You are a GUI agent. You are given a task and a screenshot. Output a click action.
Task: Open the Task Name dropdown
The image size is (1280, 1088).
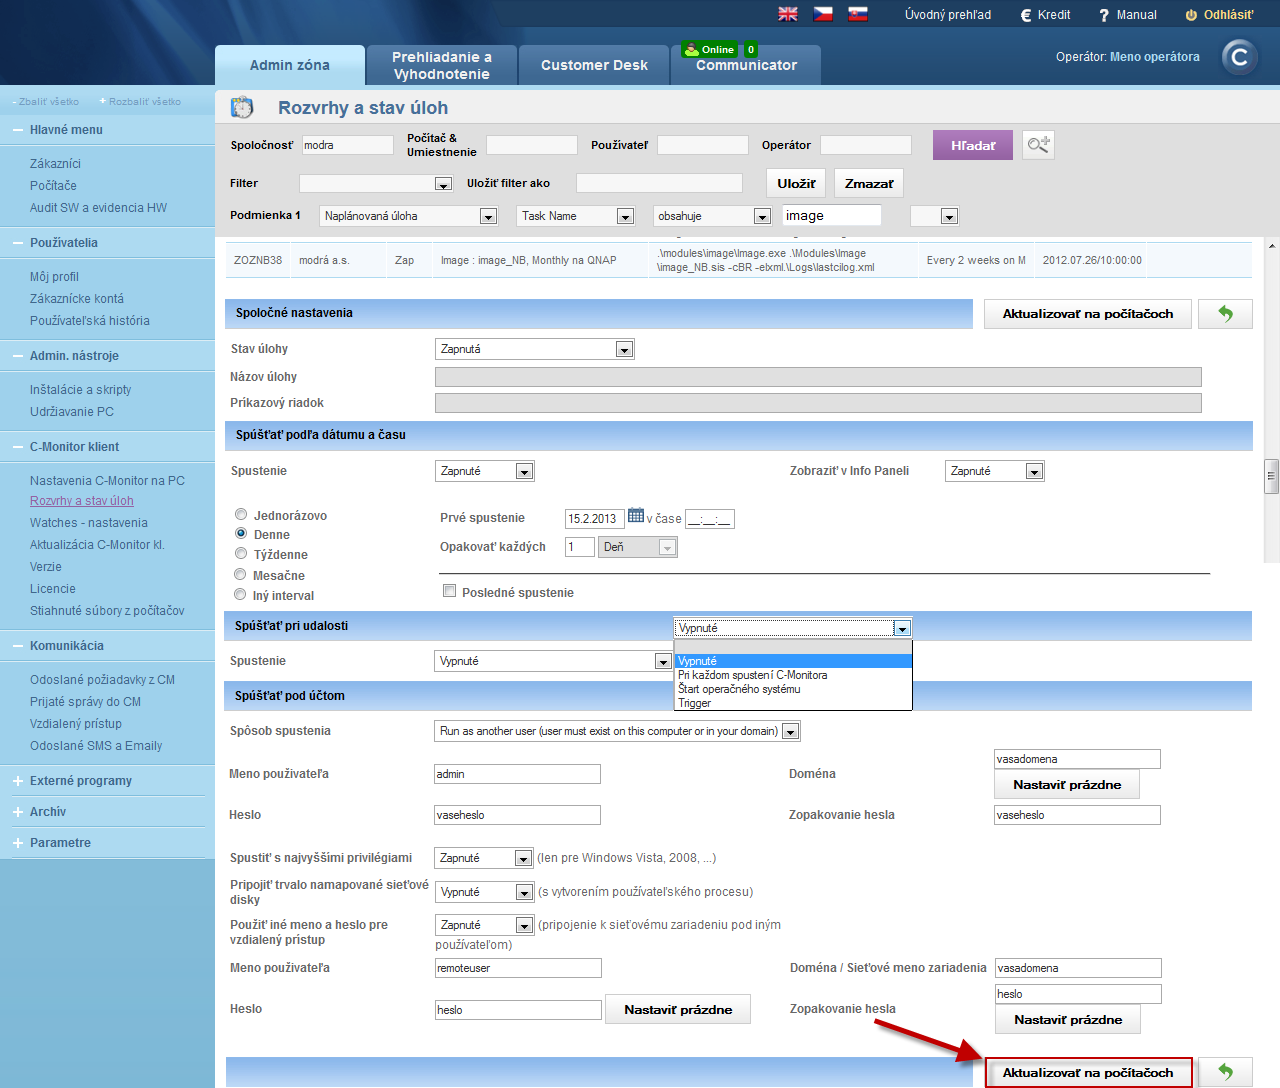[576, 216]
